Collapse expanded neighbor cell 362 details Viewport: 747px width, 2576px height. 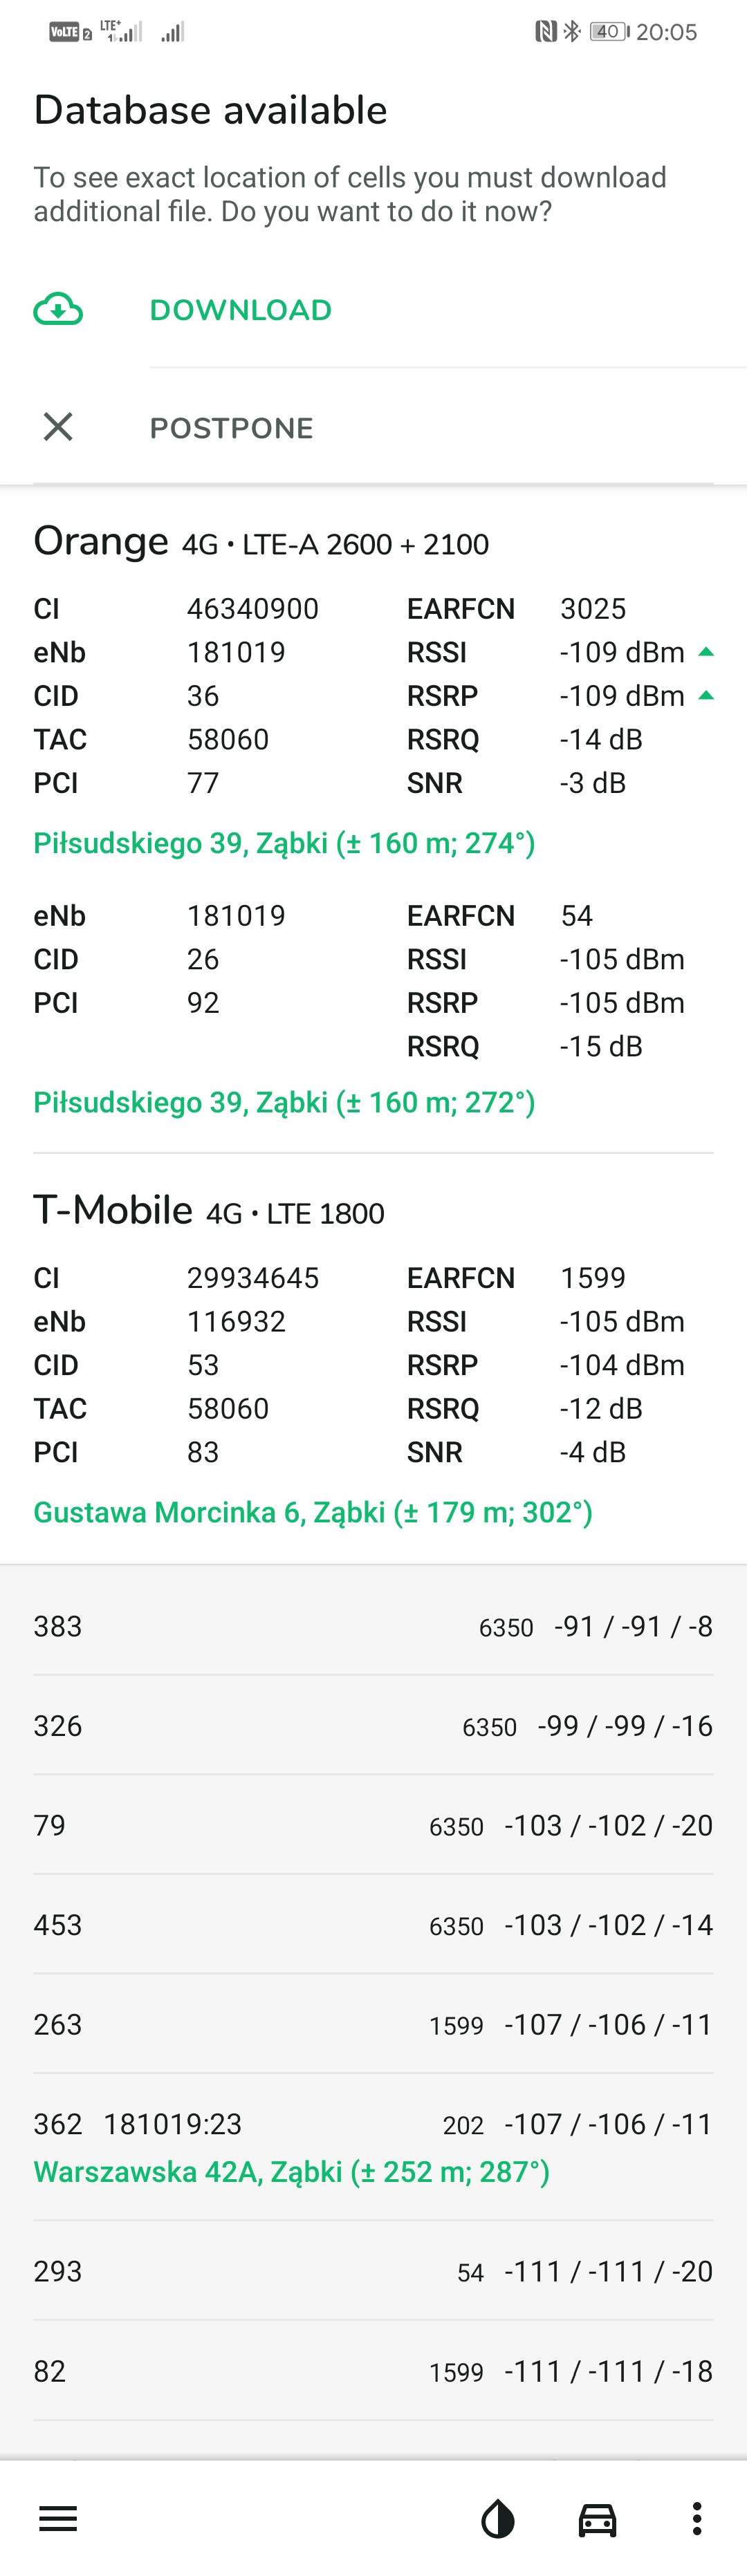[x=373, y=2124]
